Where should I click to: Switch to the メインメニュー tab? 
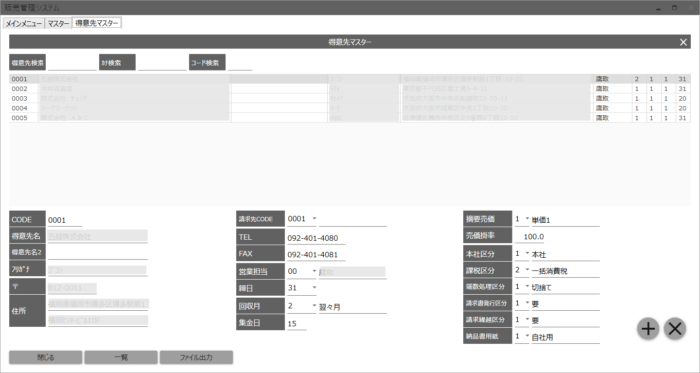(x=24, y=24)
